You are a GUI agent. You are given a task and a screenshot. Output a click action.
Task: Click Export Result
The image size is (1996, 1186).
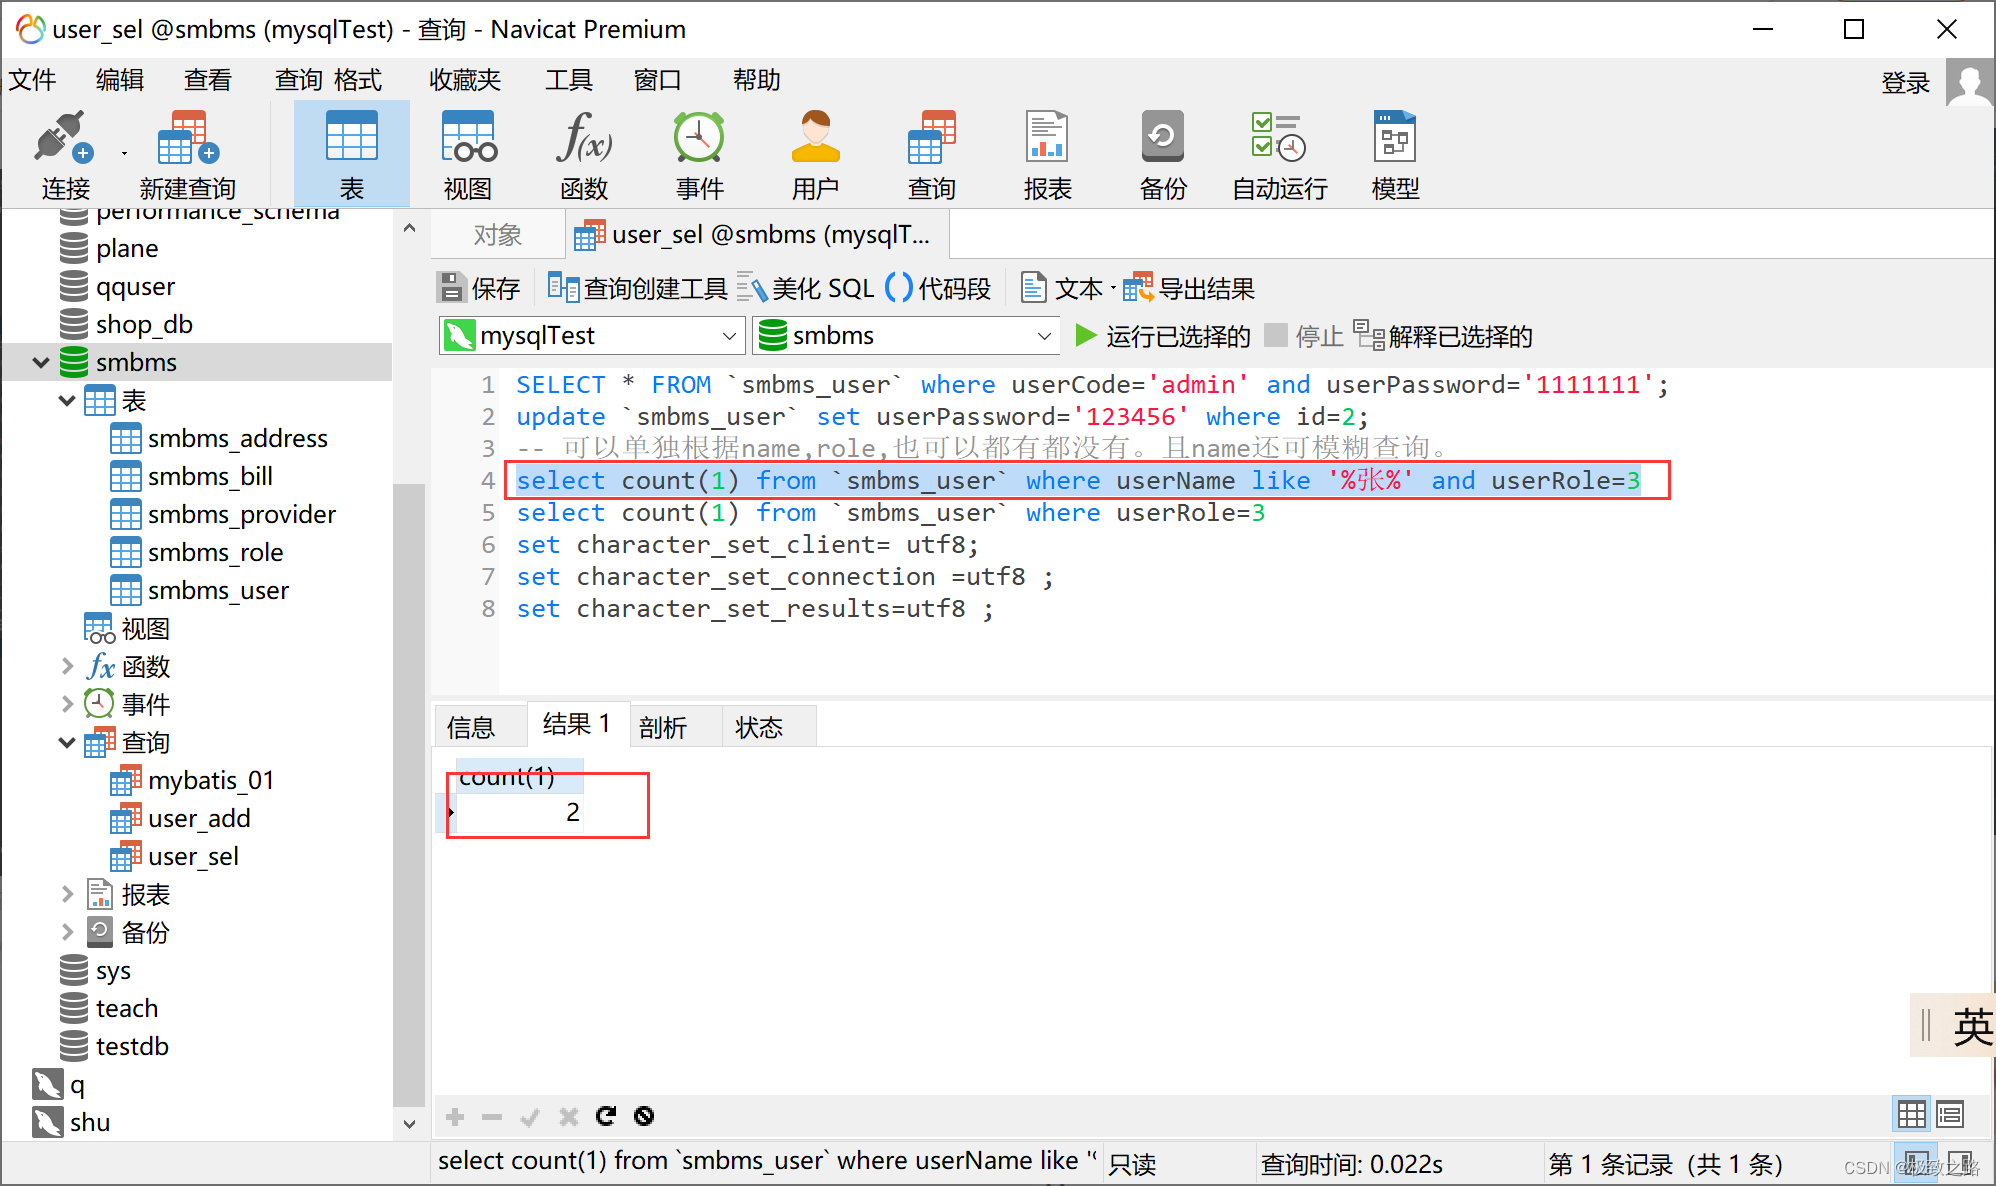point(1188,288)
